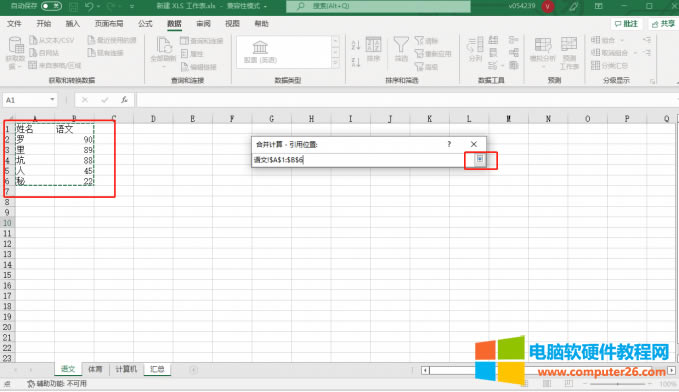Switch to Insert (插入) ribbon tab
679x392 pixels.
(x=72, y=23)
